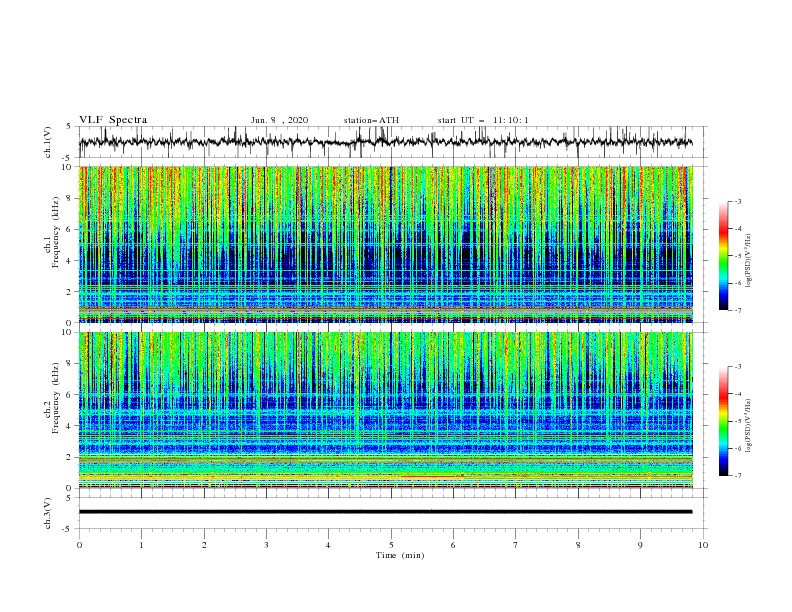Click the 'ch.3(V)' axis label
This screenshot has width=792, height=612.
pyautogui.click(x=48, y=513)
